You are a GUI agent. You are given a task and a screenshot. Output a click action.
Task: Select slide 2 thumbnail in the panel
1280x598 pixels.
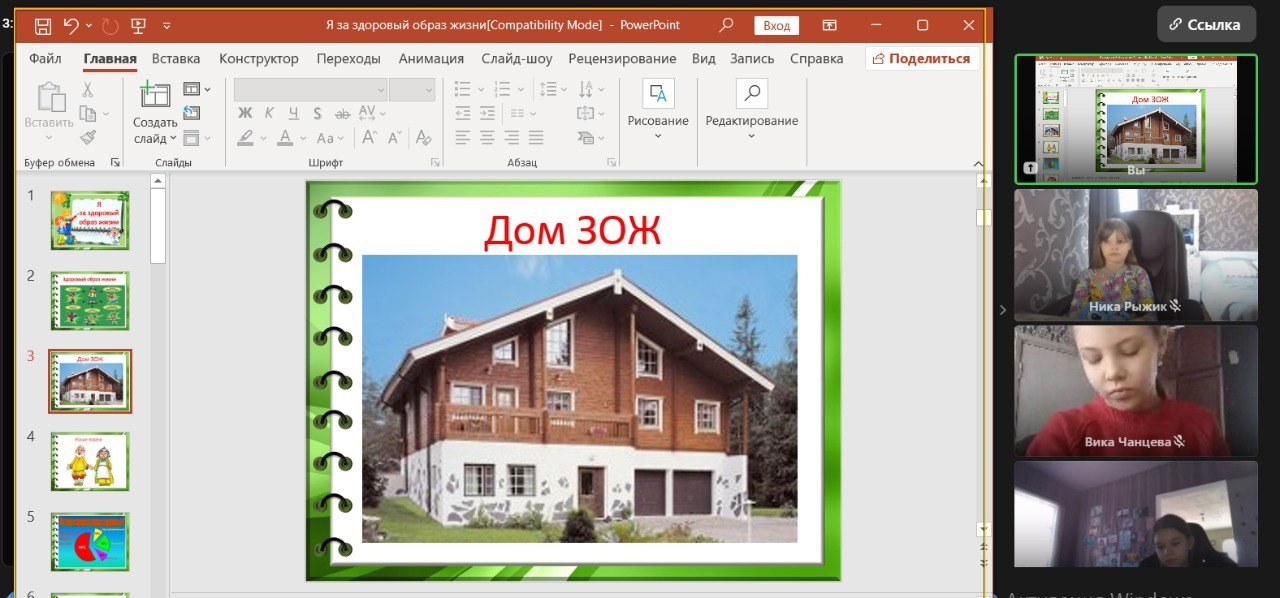tap(90, 300)
